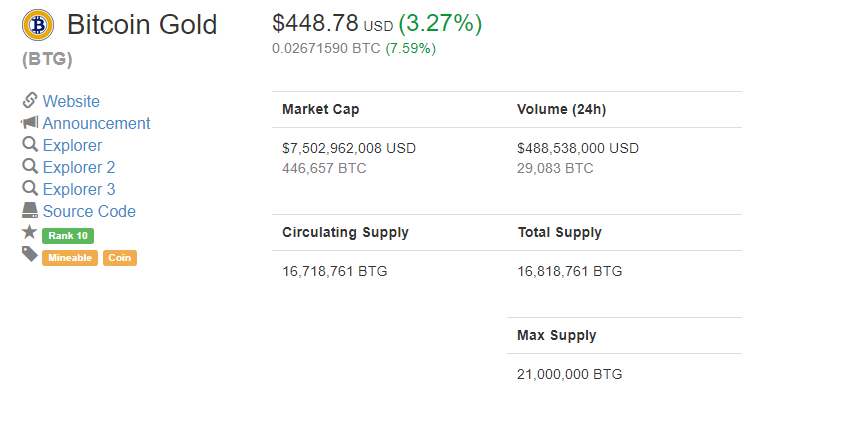
Task: Click the megaphone icon beside Announcement
Action: click(x=30, y=123)
